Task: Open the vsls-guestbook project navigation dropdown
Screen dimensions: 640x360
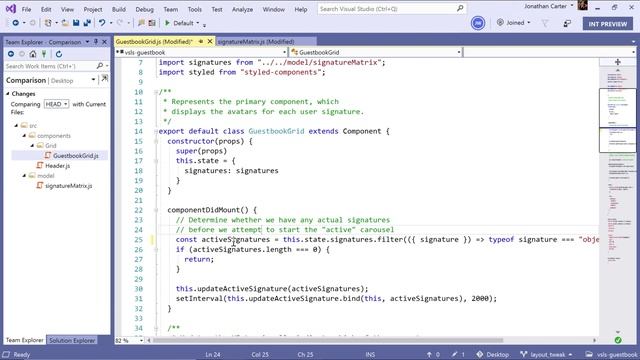Action: pyautogui.click(x=284, y=52)
